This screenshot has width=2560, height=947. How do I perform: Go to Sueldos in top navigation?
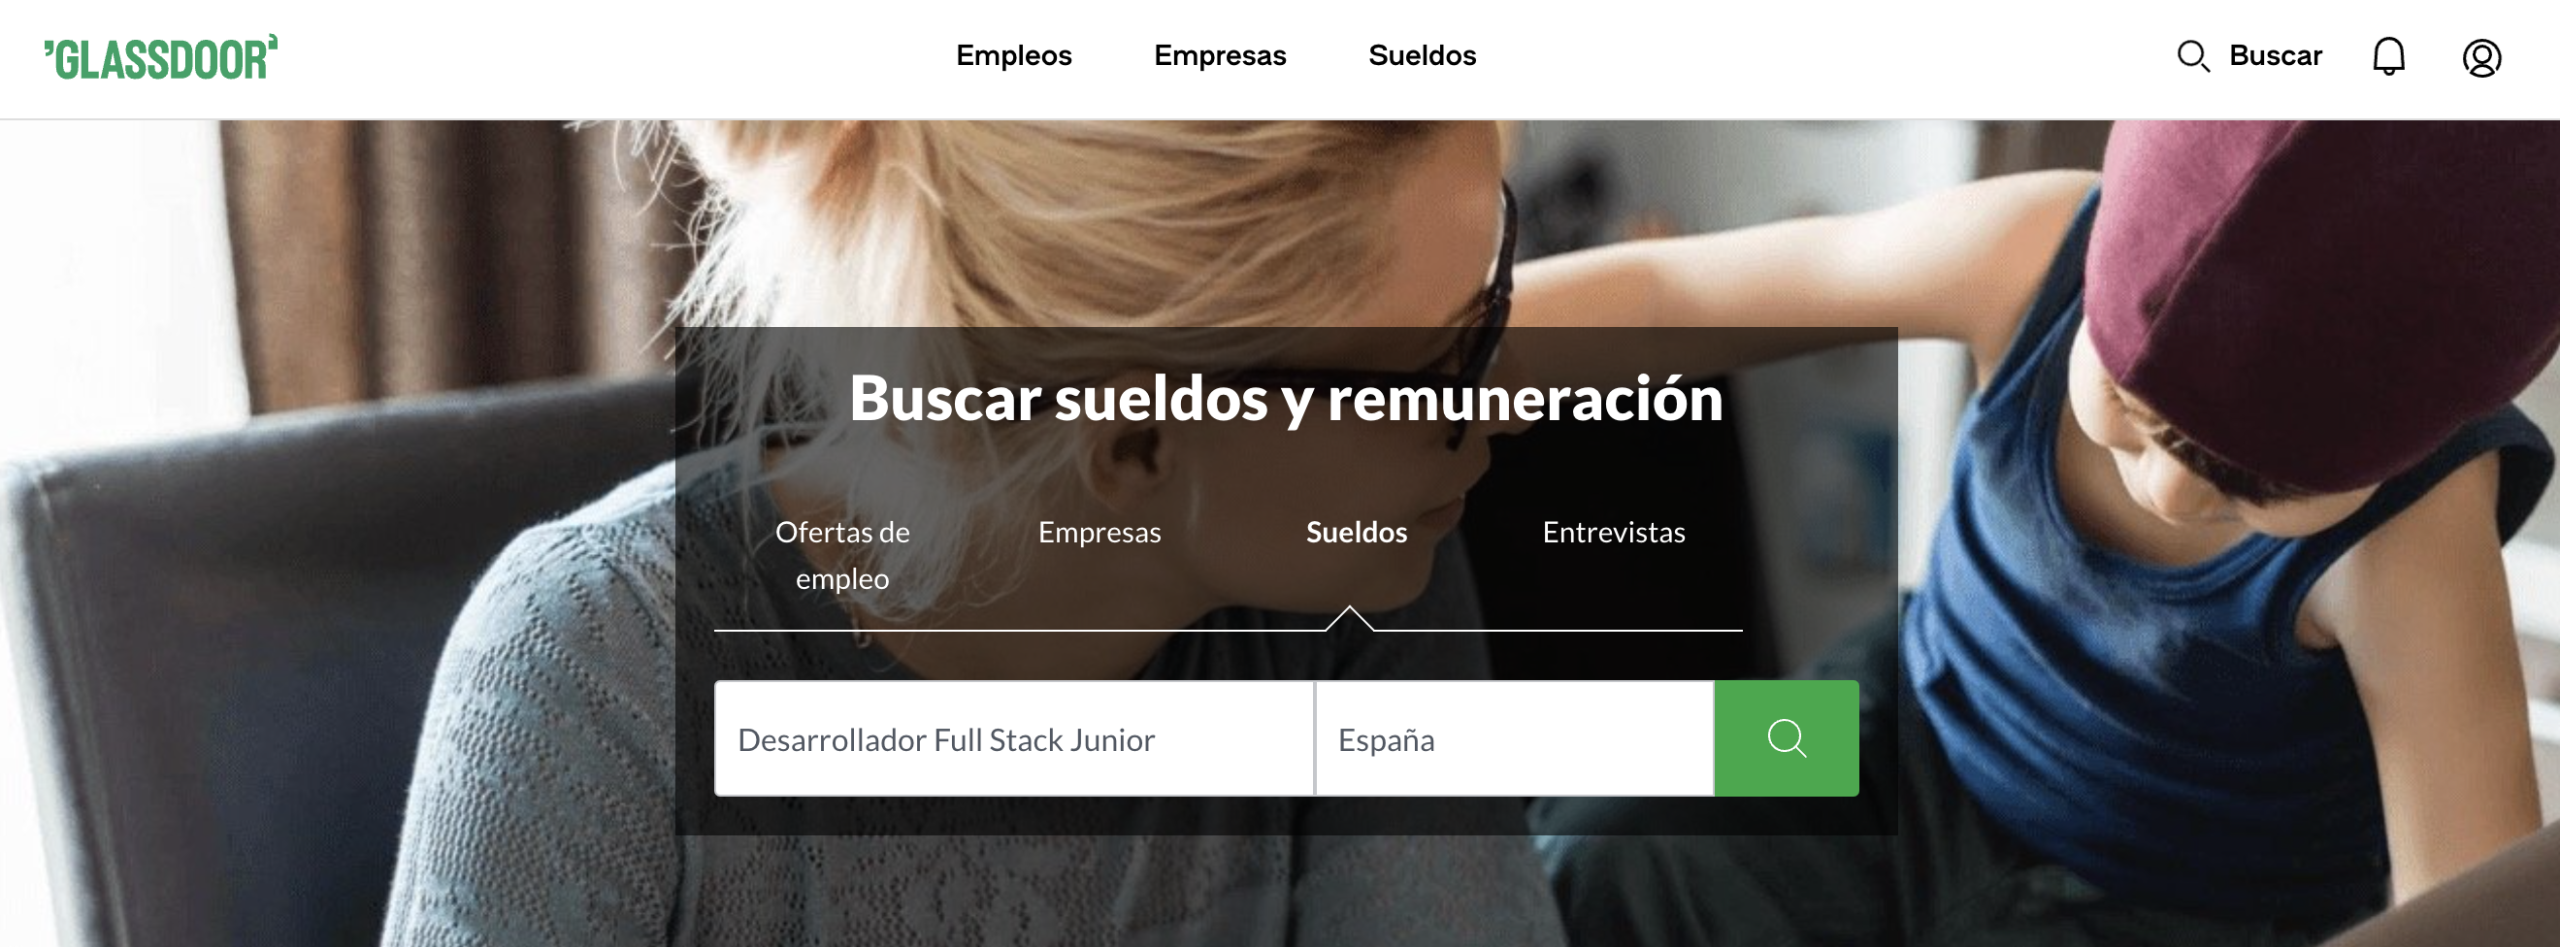point(1422,56)
